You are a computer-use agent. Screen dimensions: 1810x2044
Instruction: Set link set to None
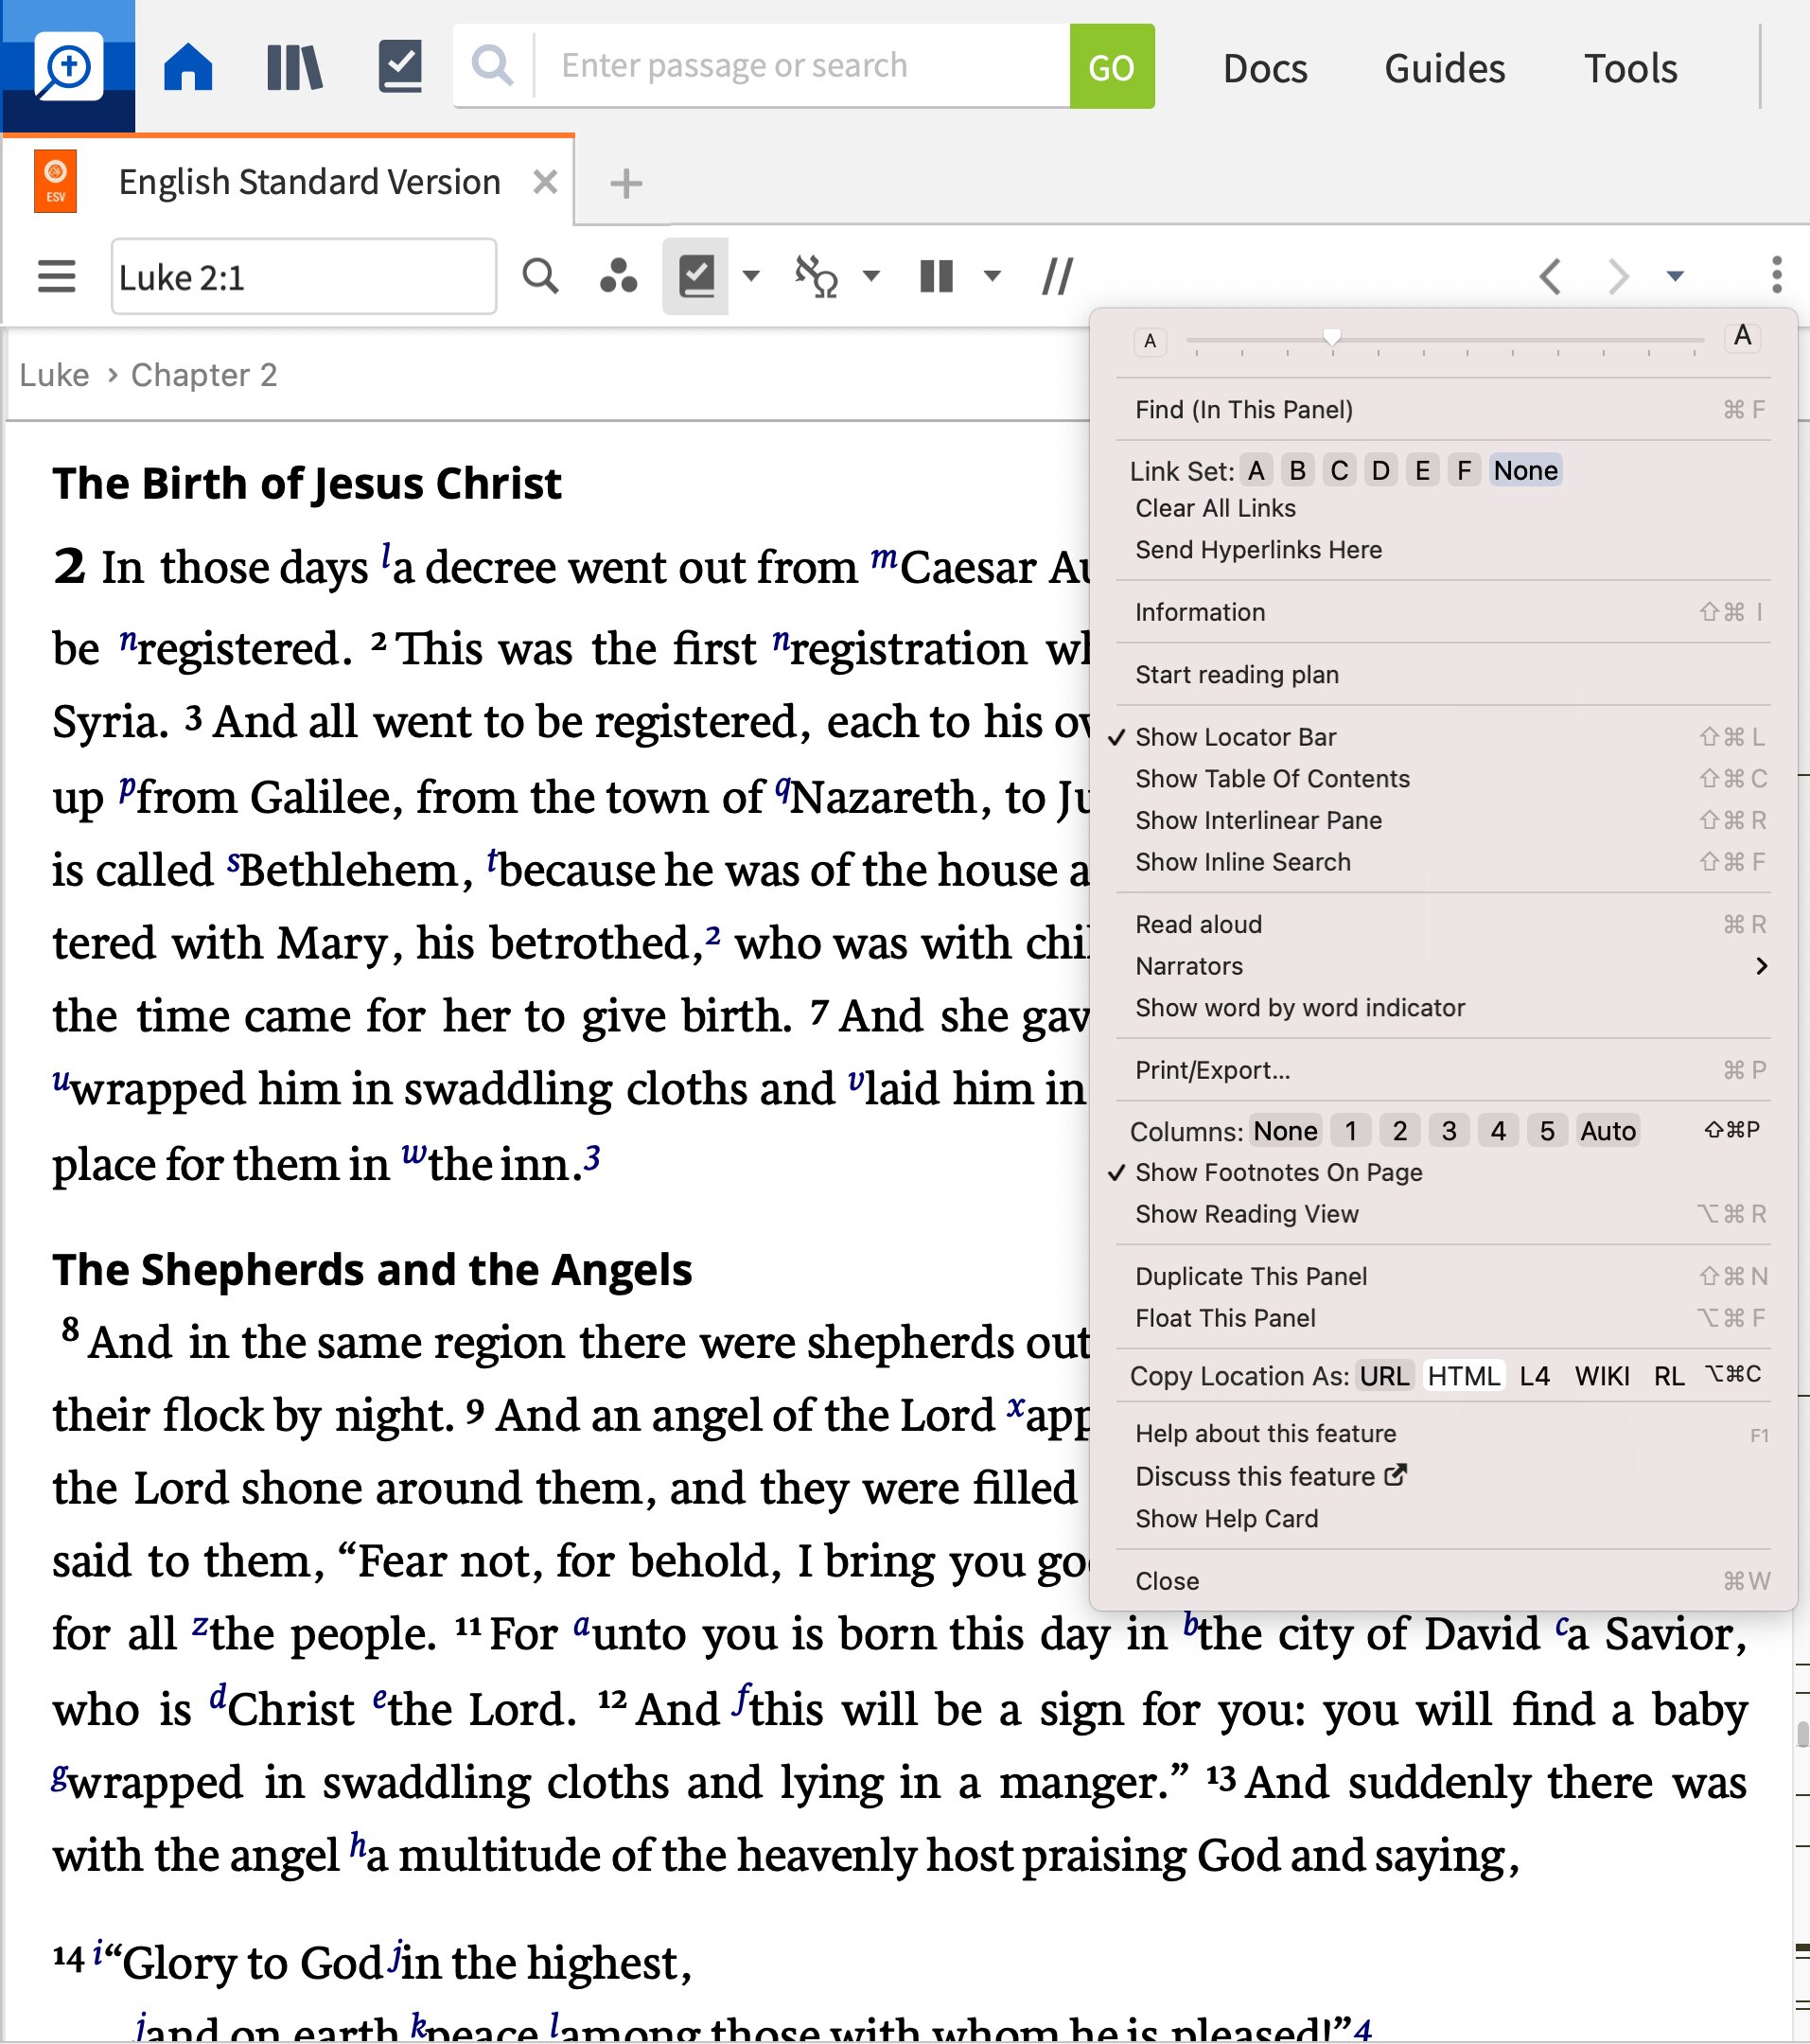pos(1526,470)
